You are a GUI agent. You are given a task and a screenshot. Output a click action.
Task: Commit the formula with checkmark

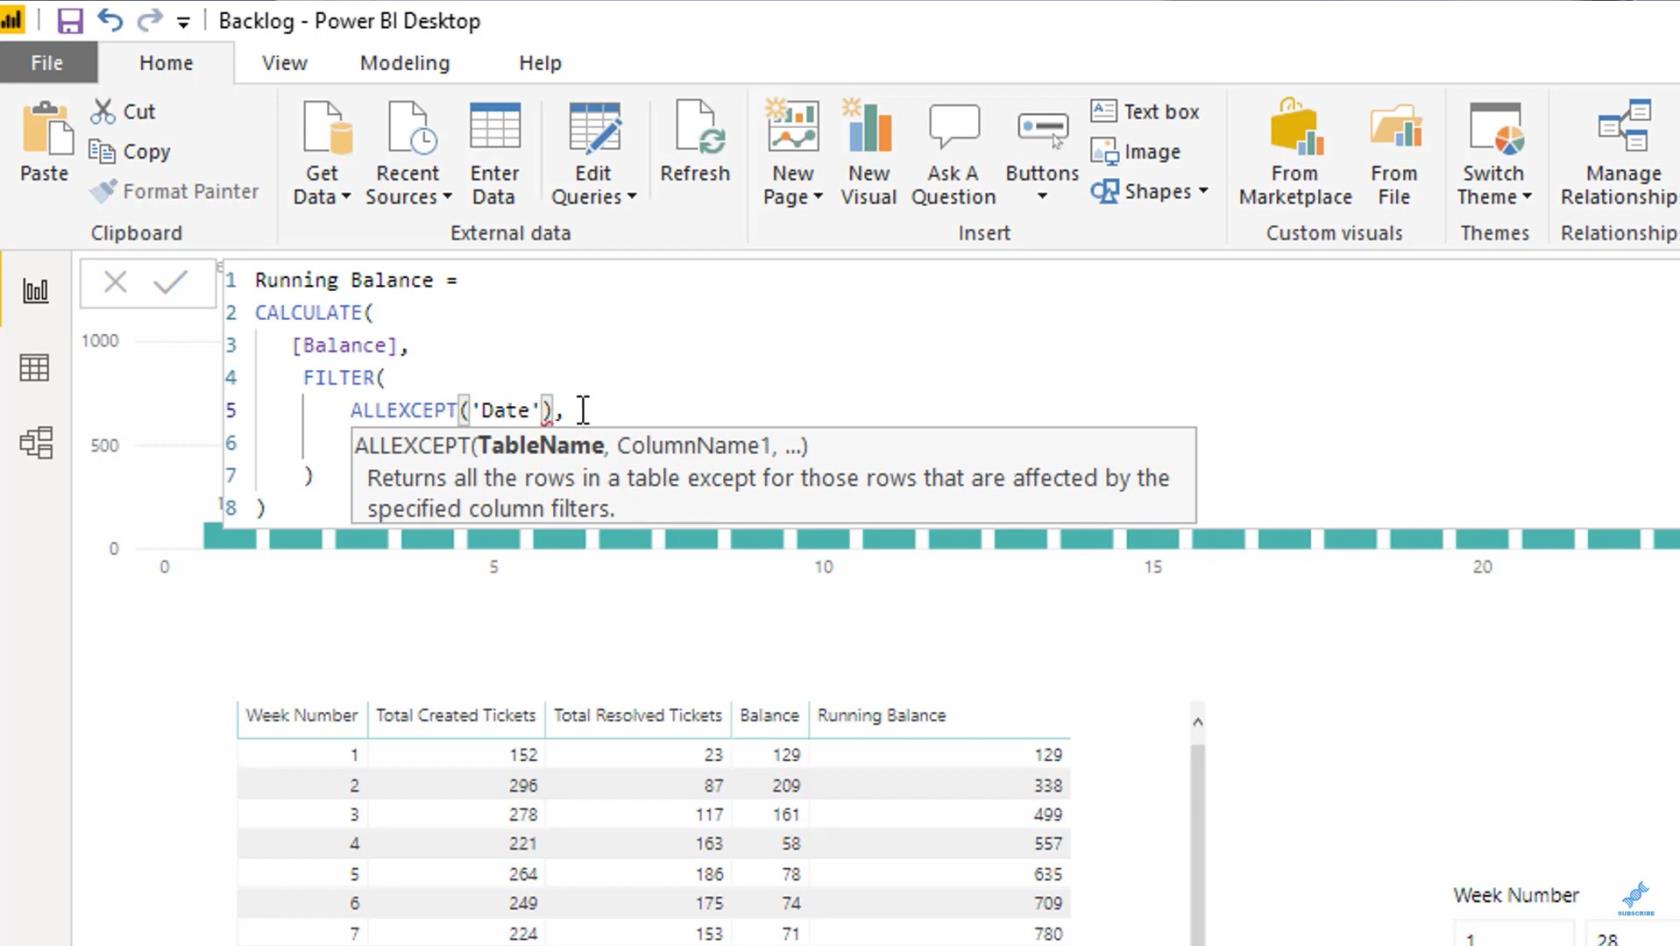click(x=171, y=283)
